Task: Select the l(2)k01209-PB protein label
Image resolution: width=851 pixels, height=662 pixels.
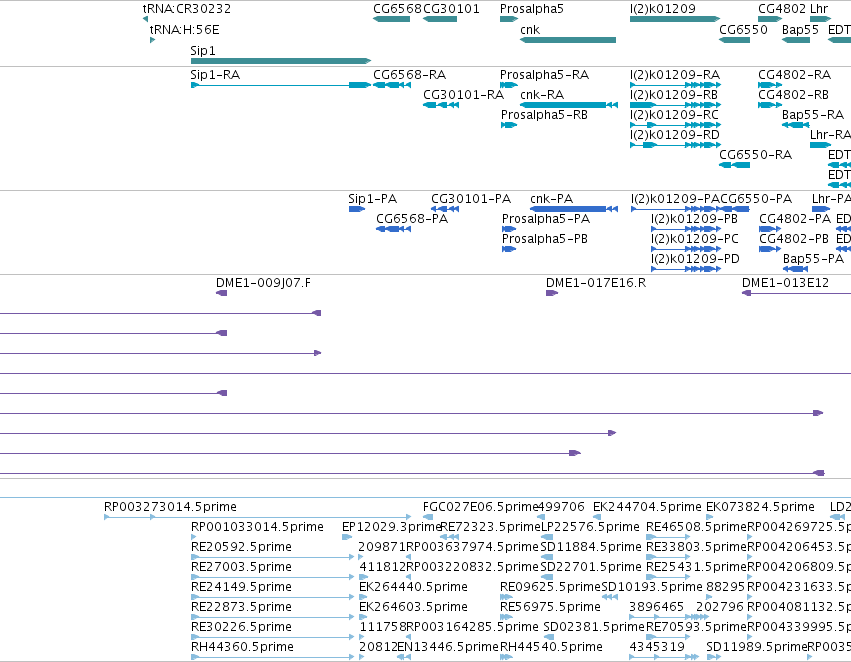Action: click(x=695, y=219)
